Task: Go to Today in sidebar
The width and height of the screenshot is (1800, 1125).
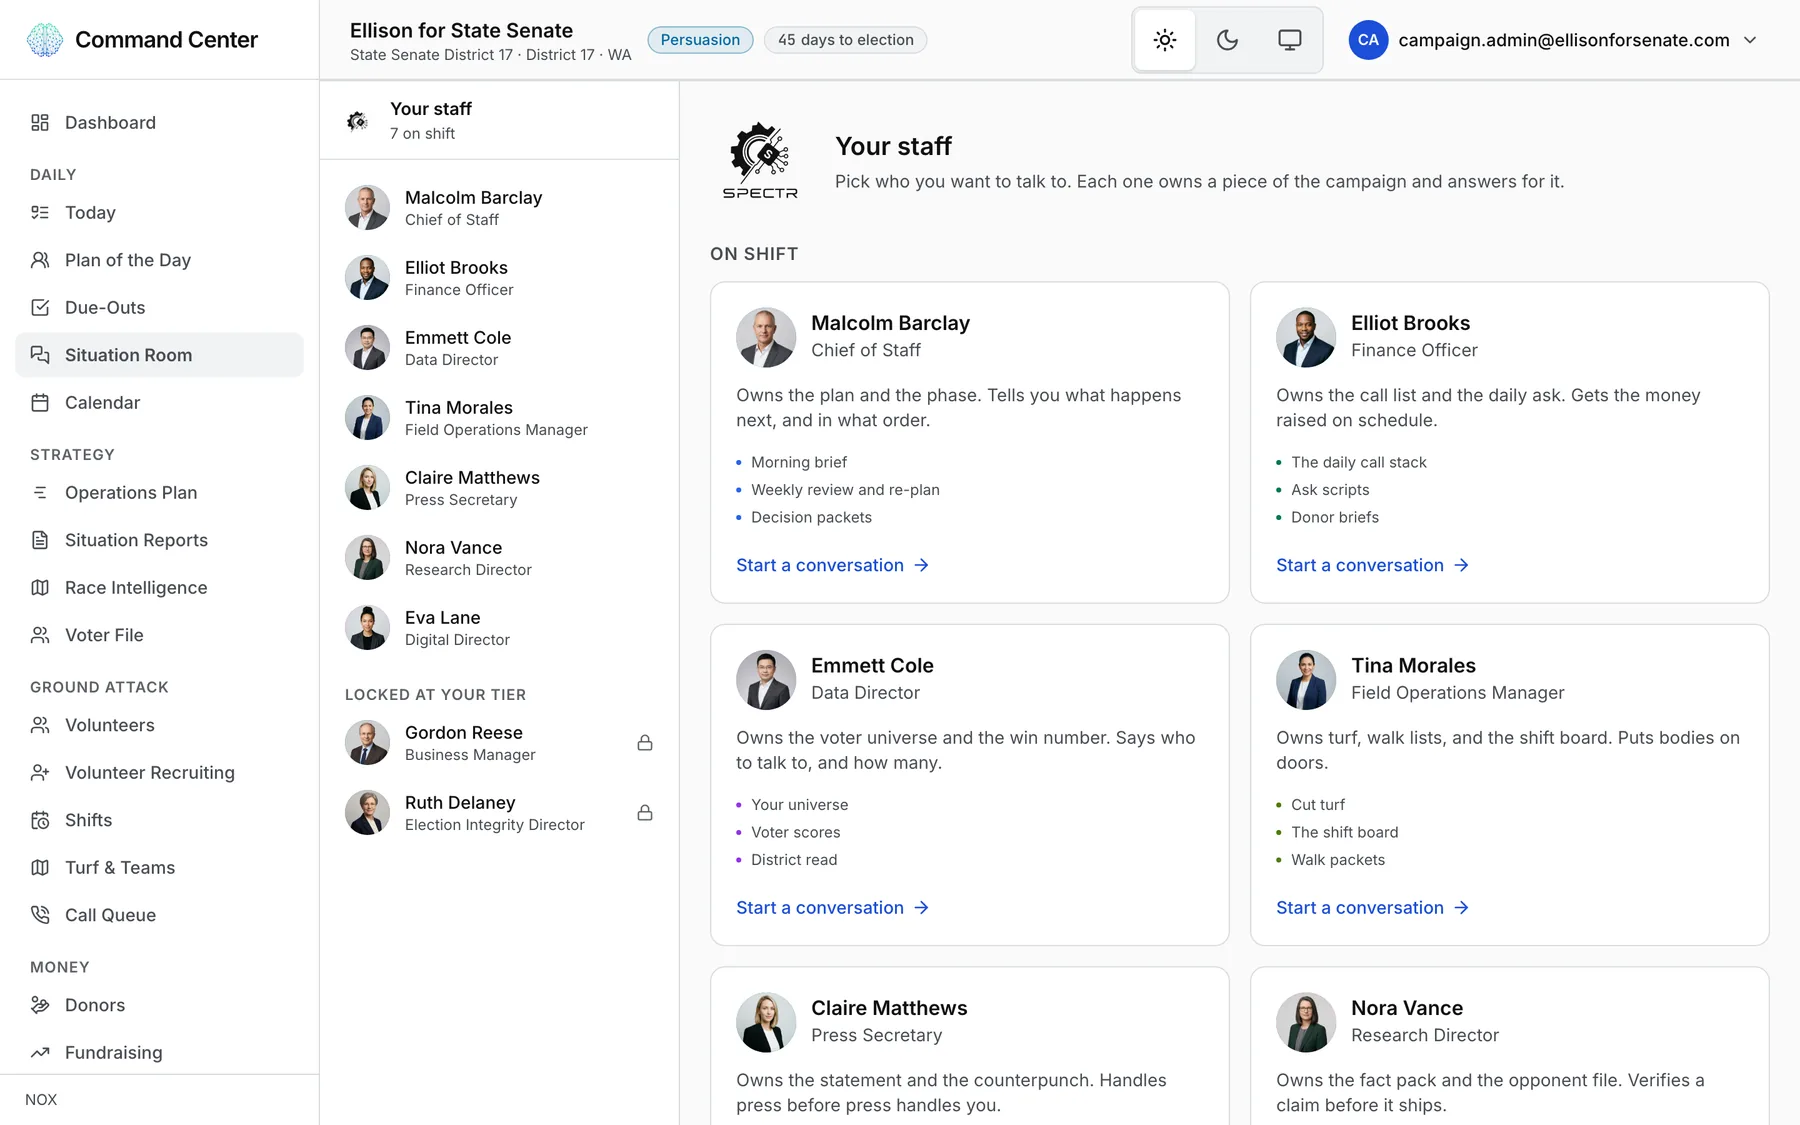Action: click(x=160, y=213)
